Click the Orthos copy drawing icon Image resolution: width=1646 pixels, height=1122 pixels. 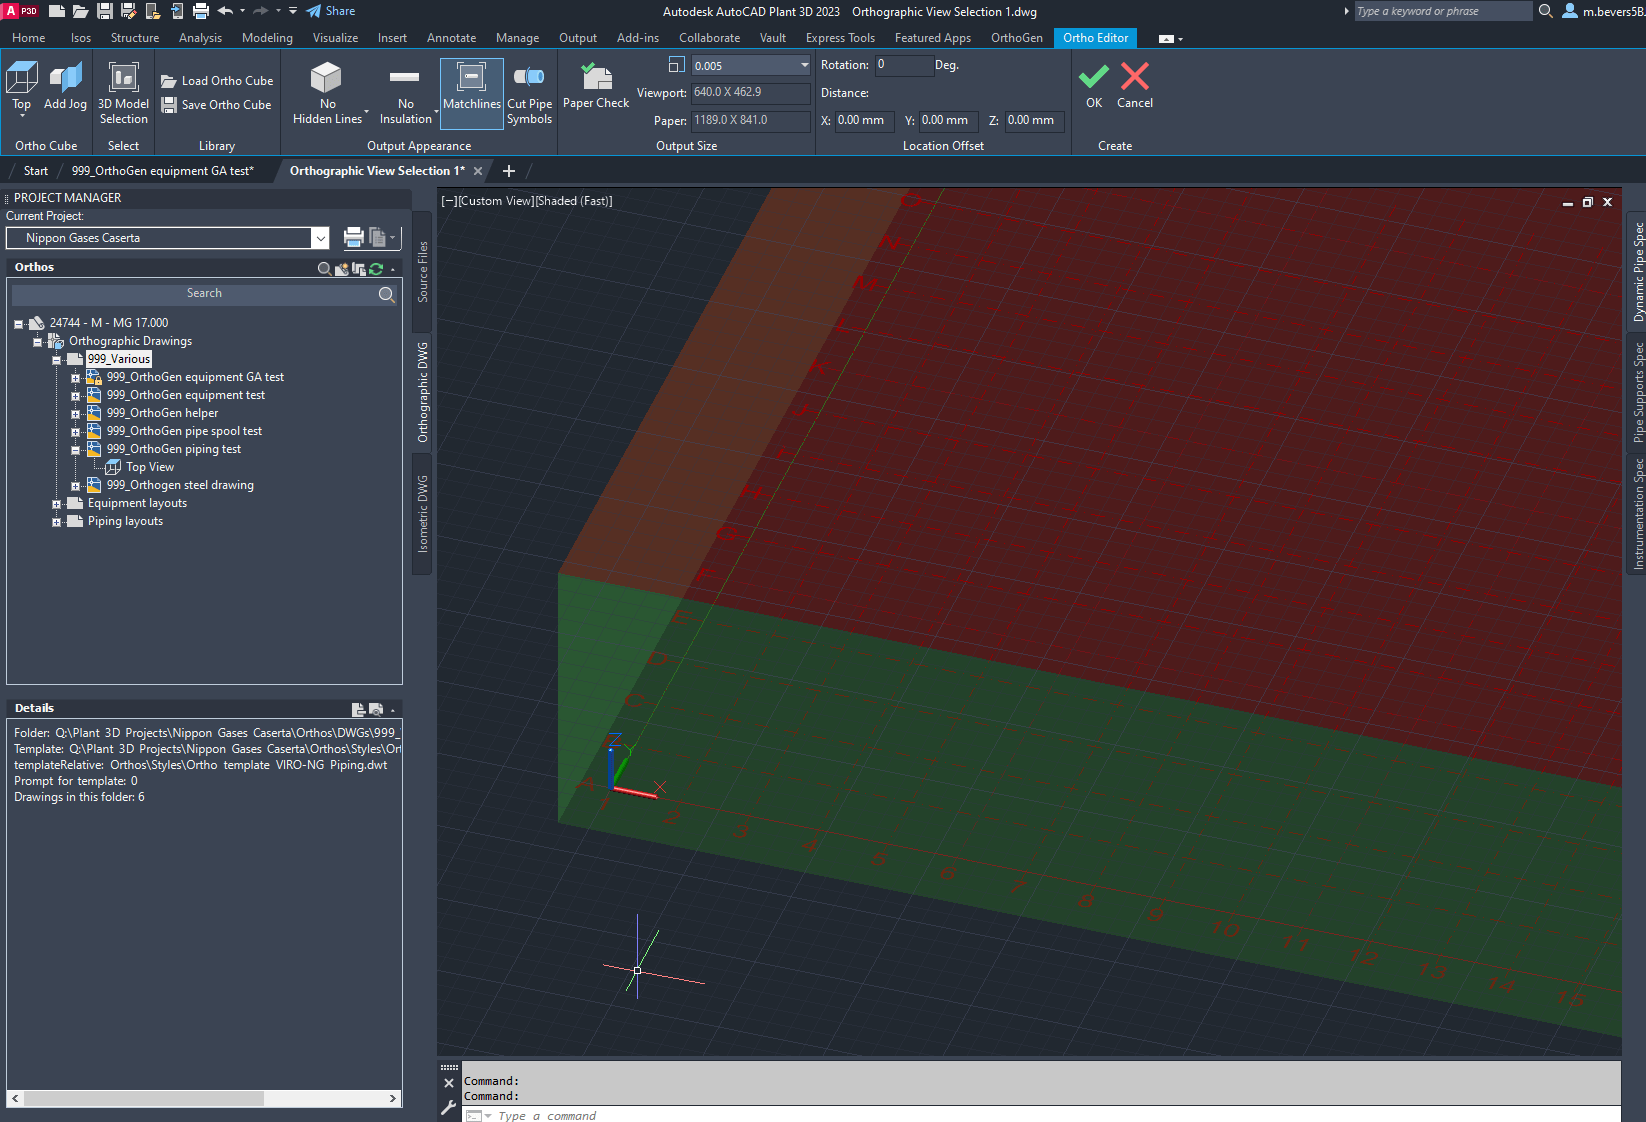pos(359,268)
